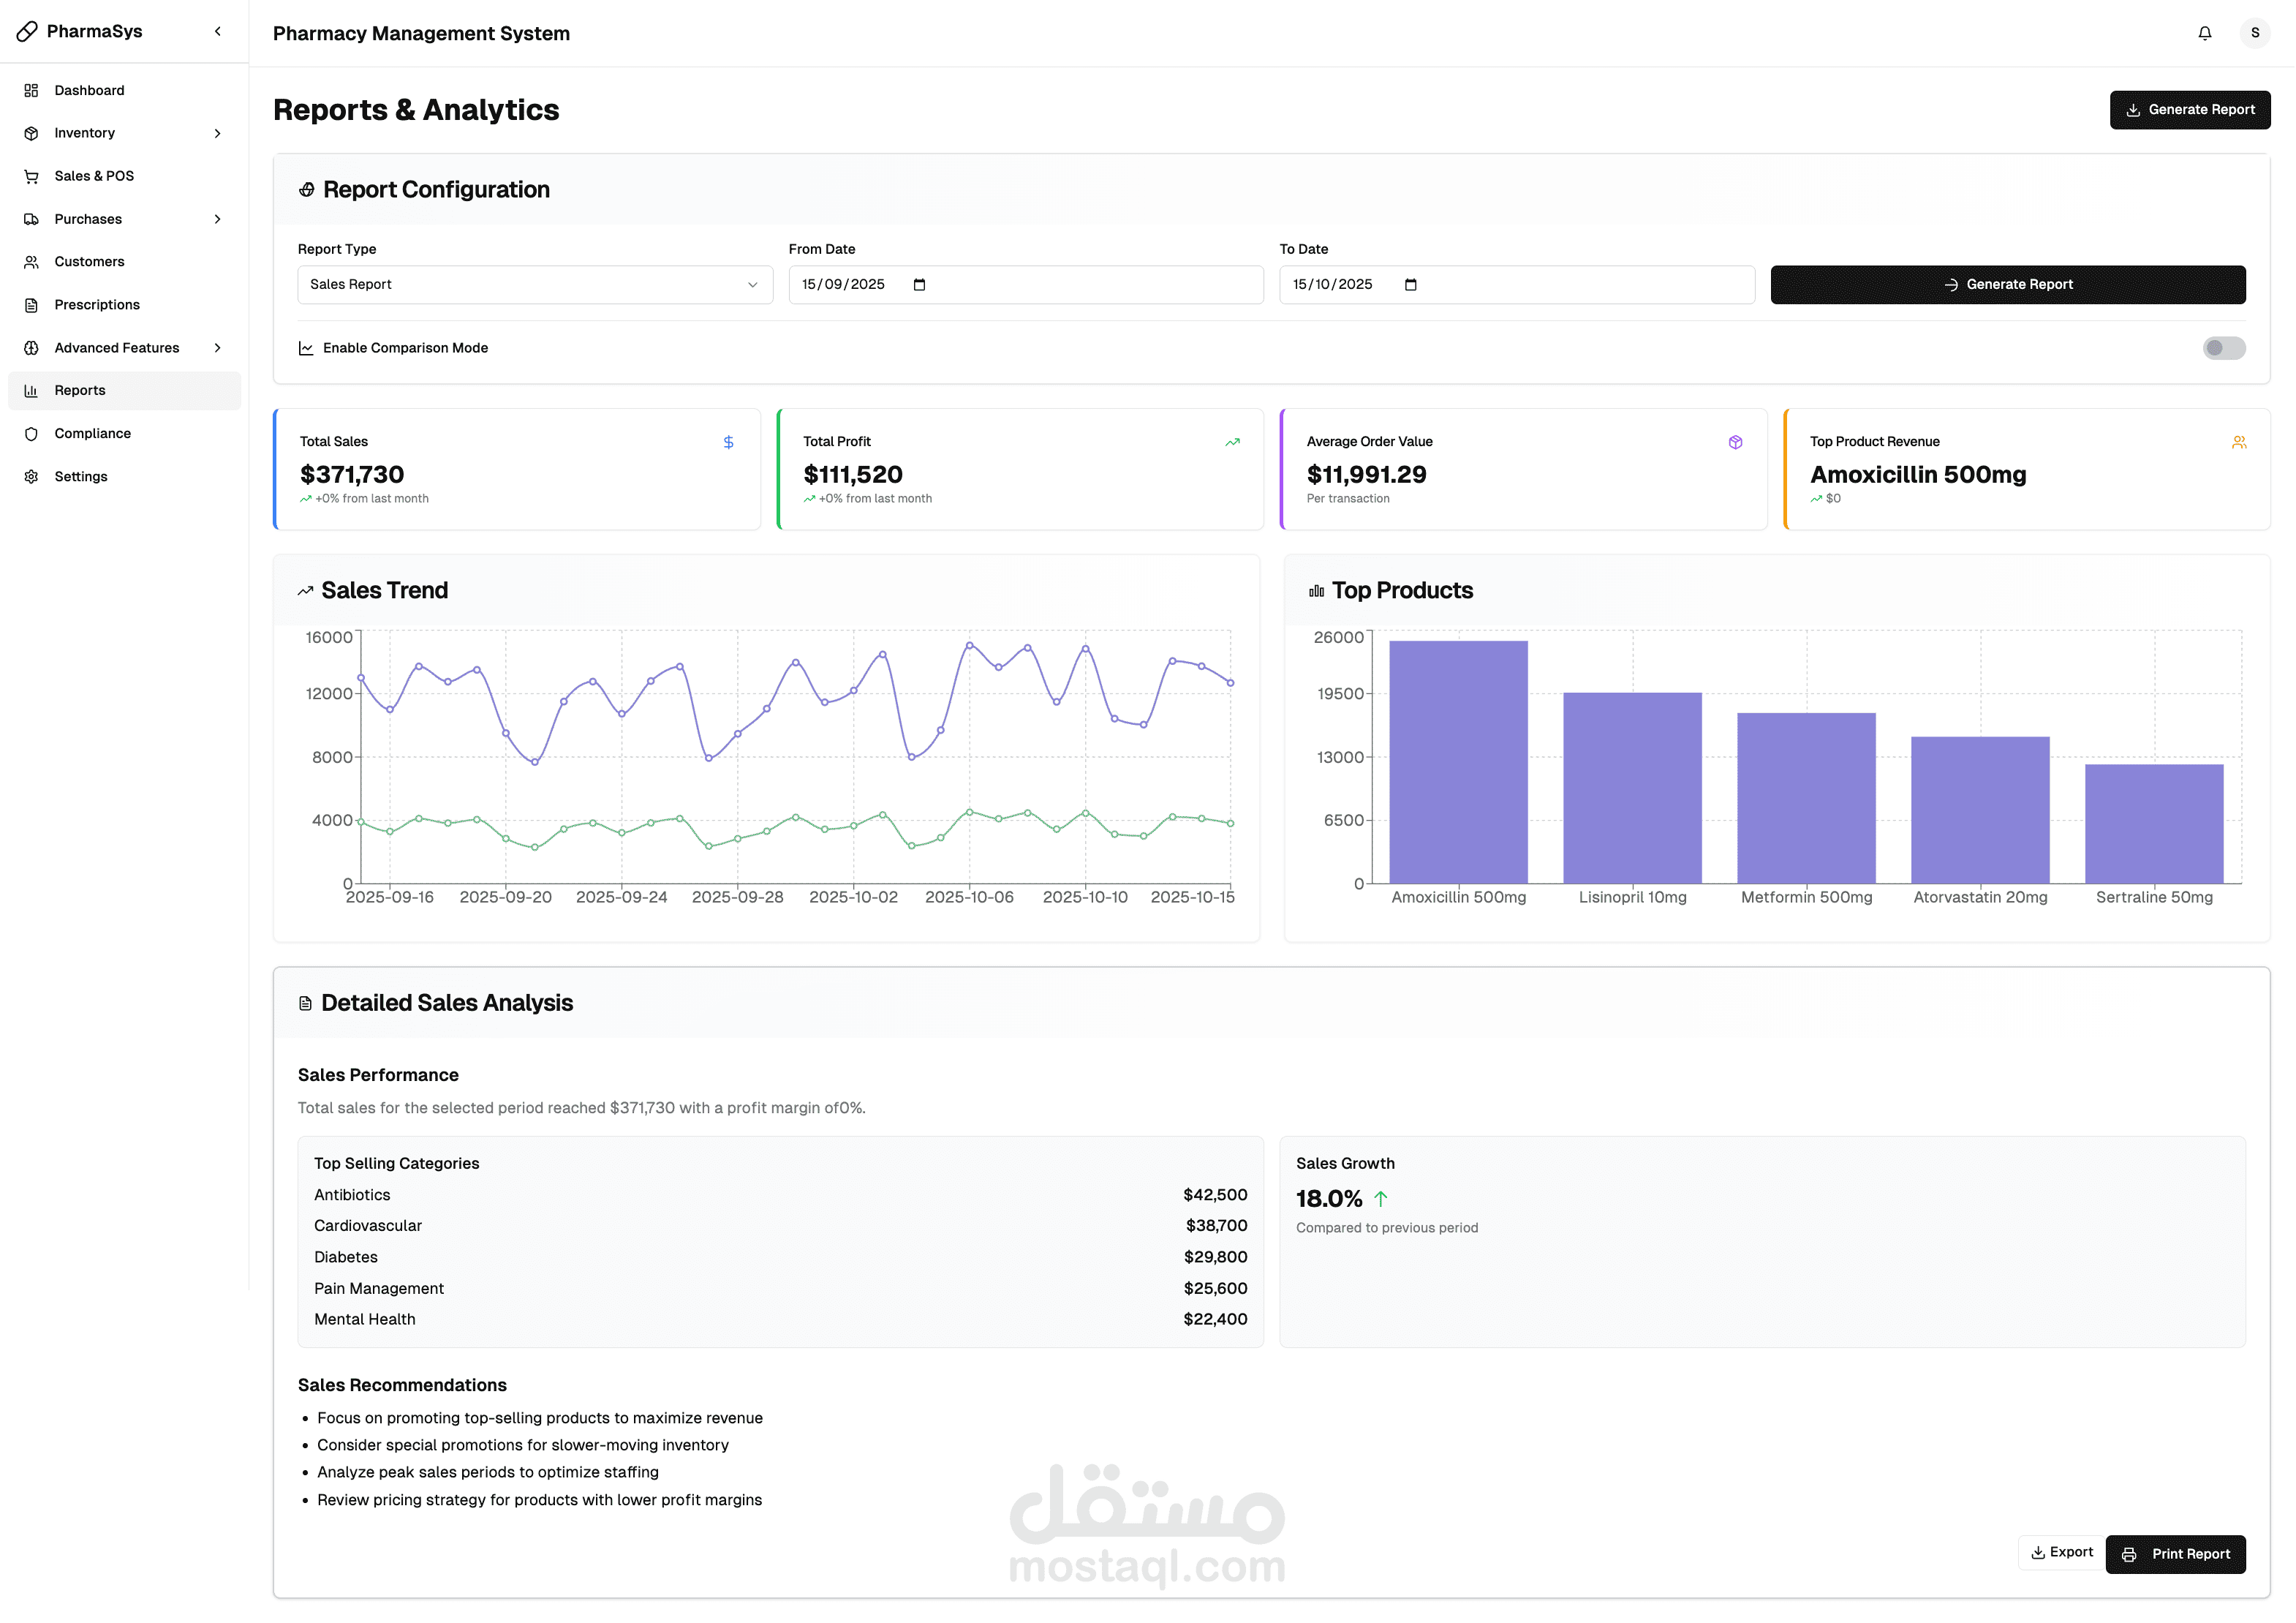Click the Print Report button

point(2175,1554)
